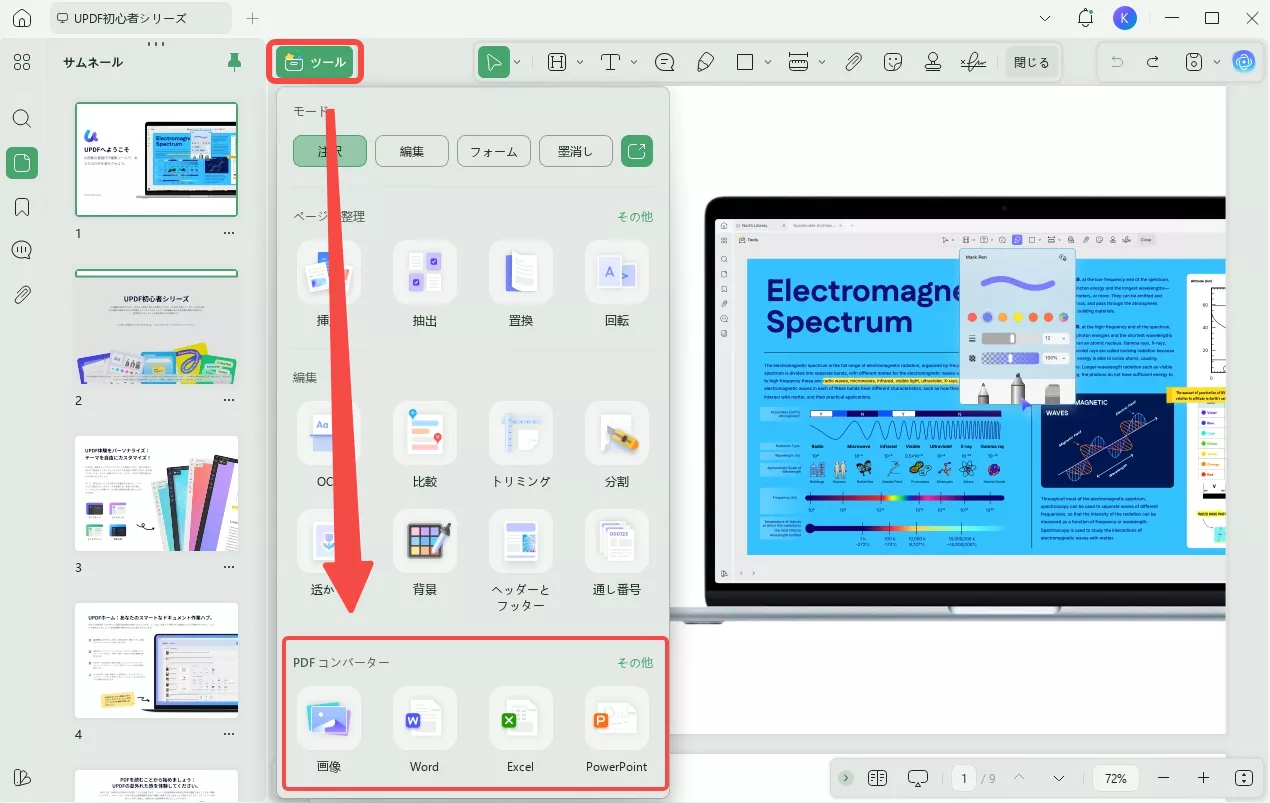Open the rectangle shape dropdown arrow

click(766, 62)
